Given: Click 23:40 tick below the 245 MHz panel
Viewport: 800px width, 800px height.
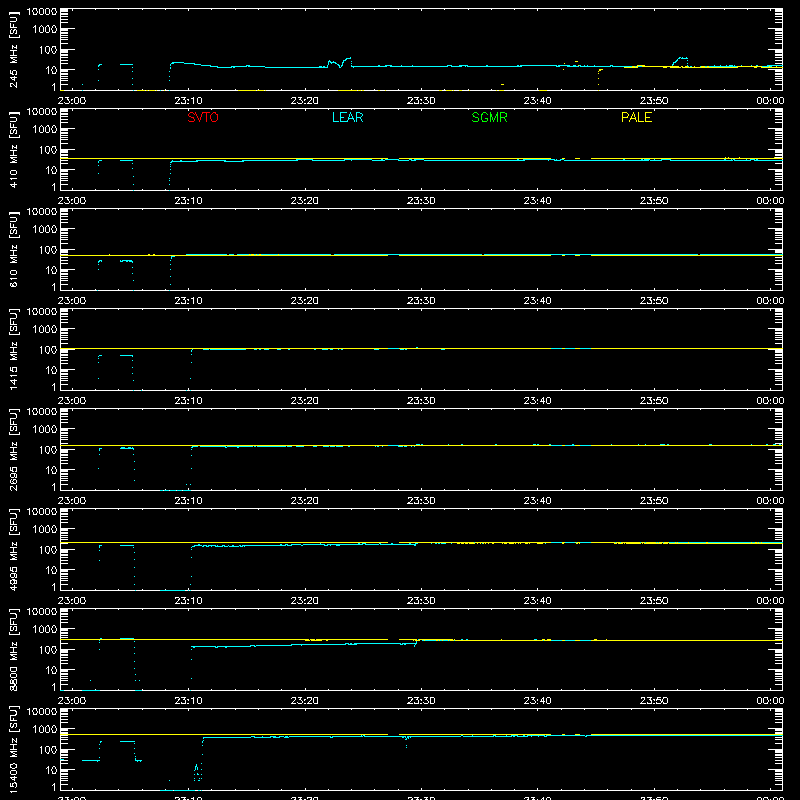Looking at the screenshot, I should [x=537, y=101].
